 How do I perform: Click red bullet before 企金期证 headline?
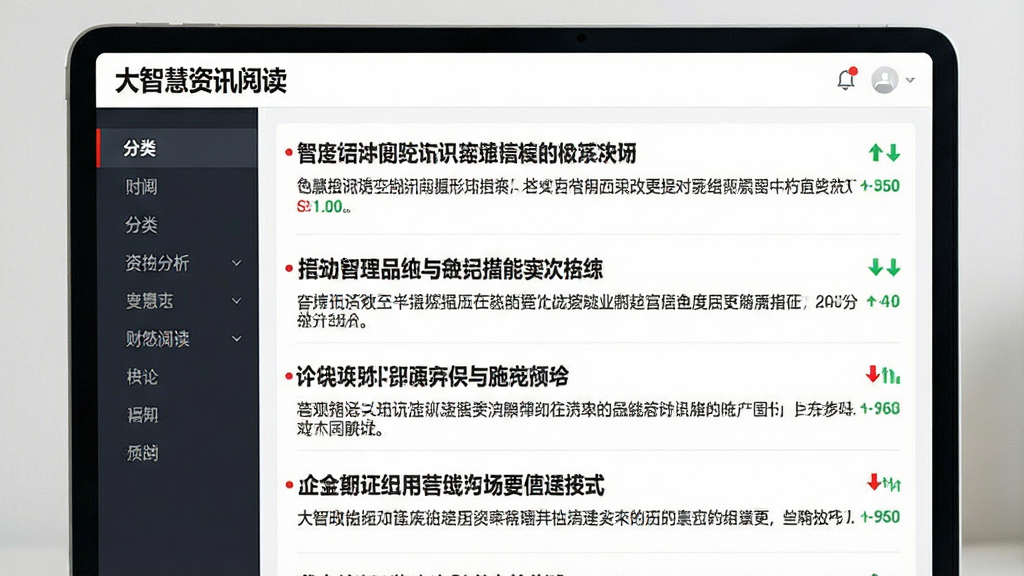289,485
